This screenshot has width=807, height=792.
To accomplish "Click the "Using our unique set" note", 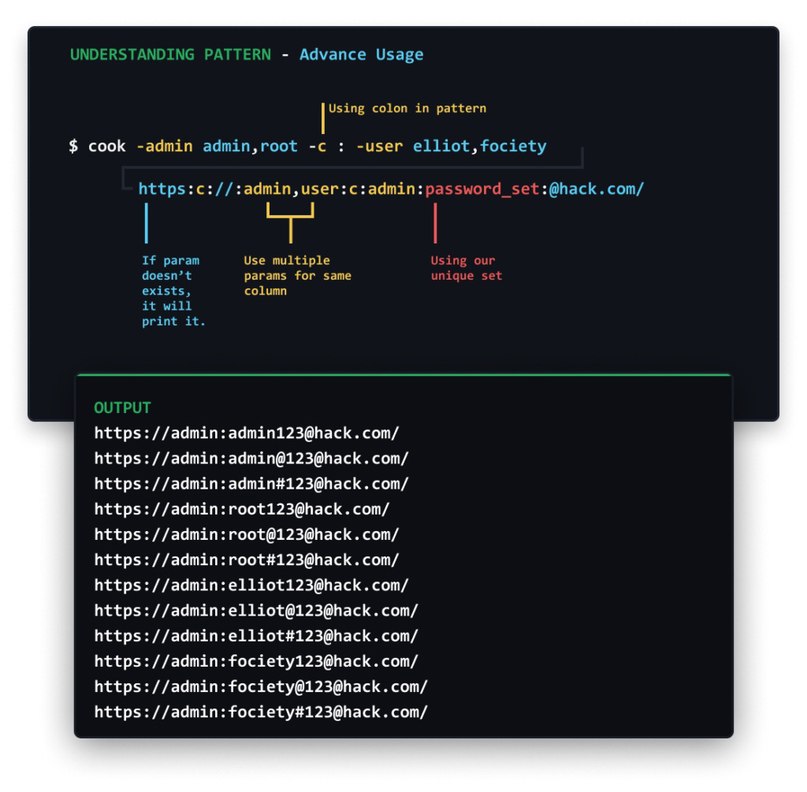I will pos(466,268).
